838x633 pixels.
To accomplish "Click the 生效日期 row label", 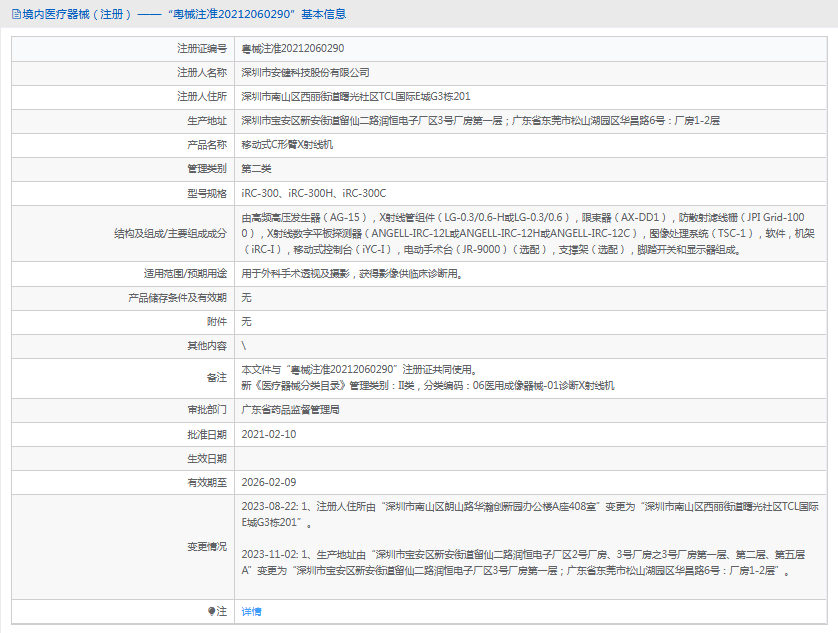I will tap(207, 459).
